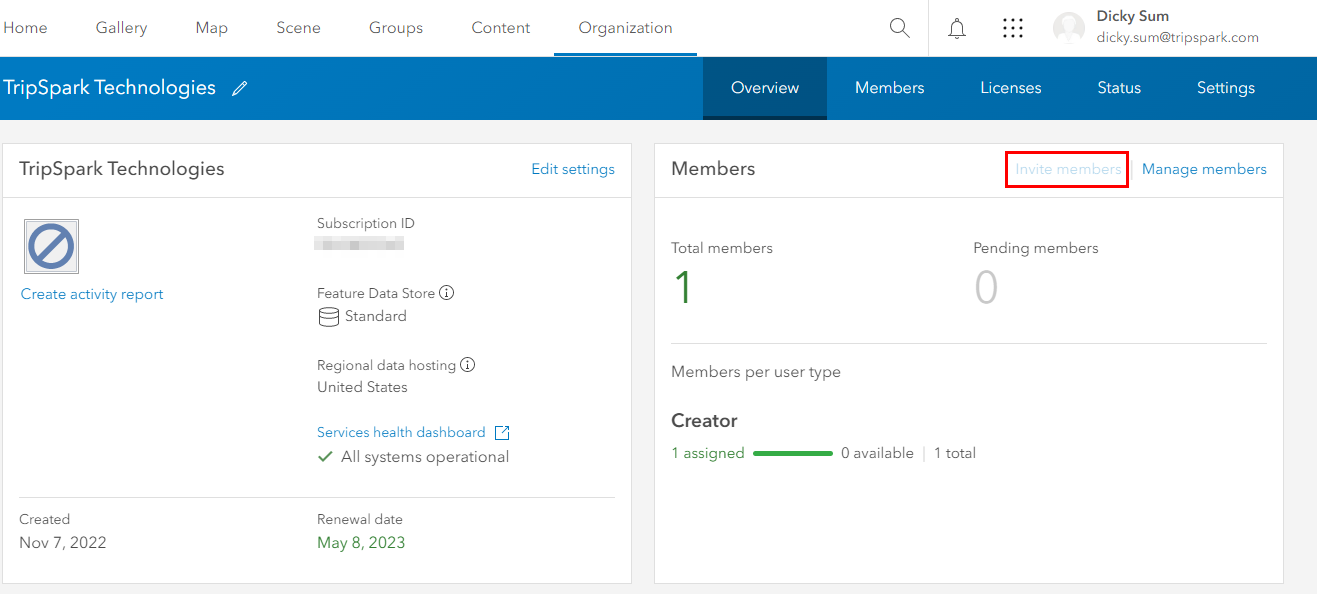Screen dimensions: 1317x594
Task: Open Edit settings for the organization
Action: click(x=572, y=169)
